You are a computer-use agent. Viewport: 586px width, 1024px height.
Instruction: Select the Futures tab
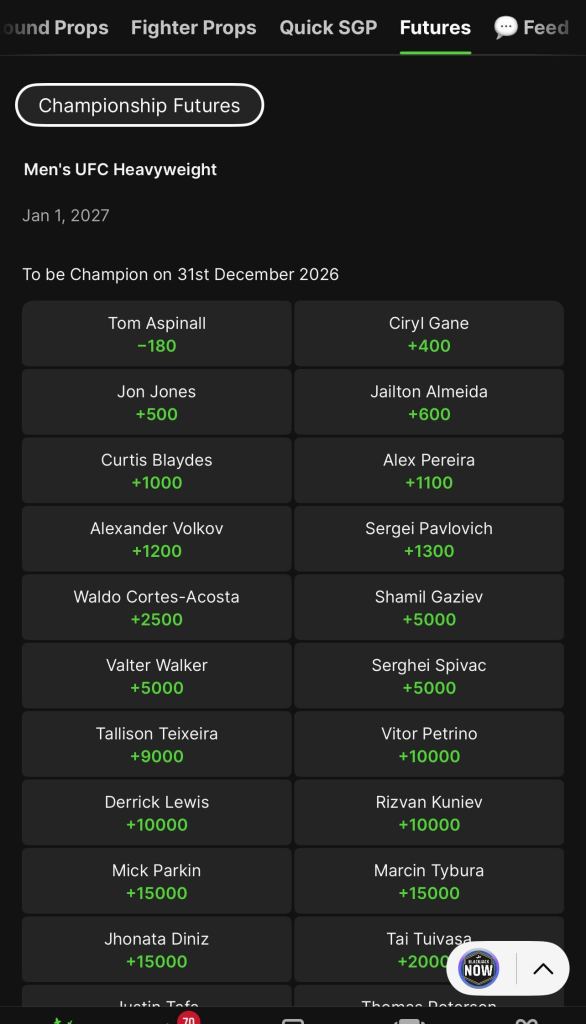pyautogui.click(x=435, y=27)
